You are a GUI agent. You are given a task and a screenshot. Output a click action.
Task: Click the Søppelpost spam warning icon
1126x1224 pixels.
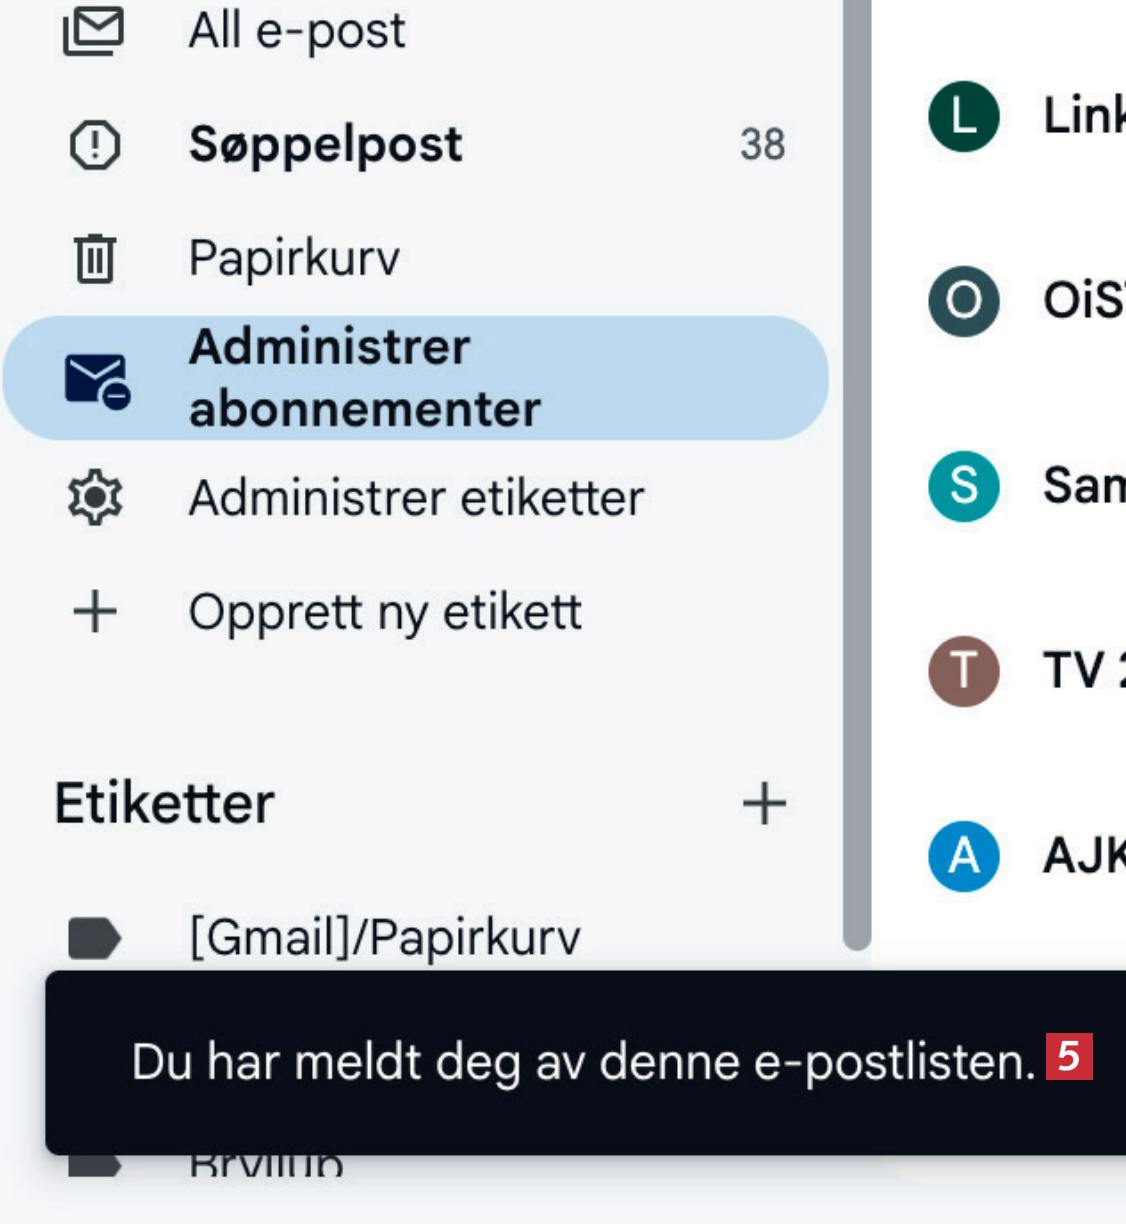tap(95, 145)
